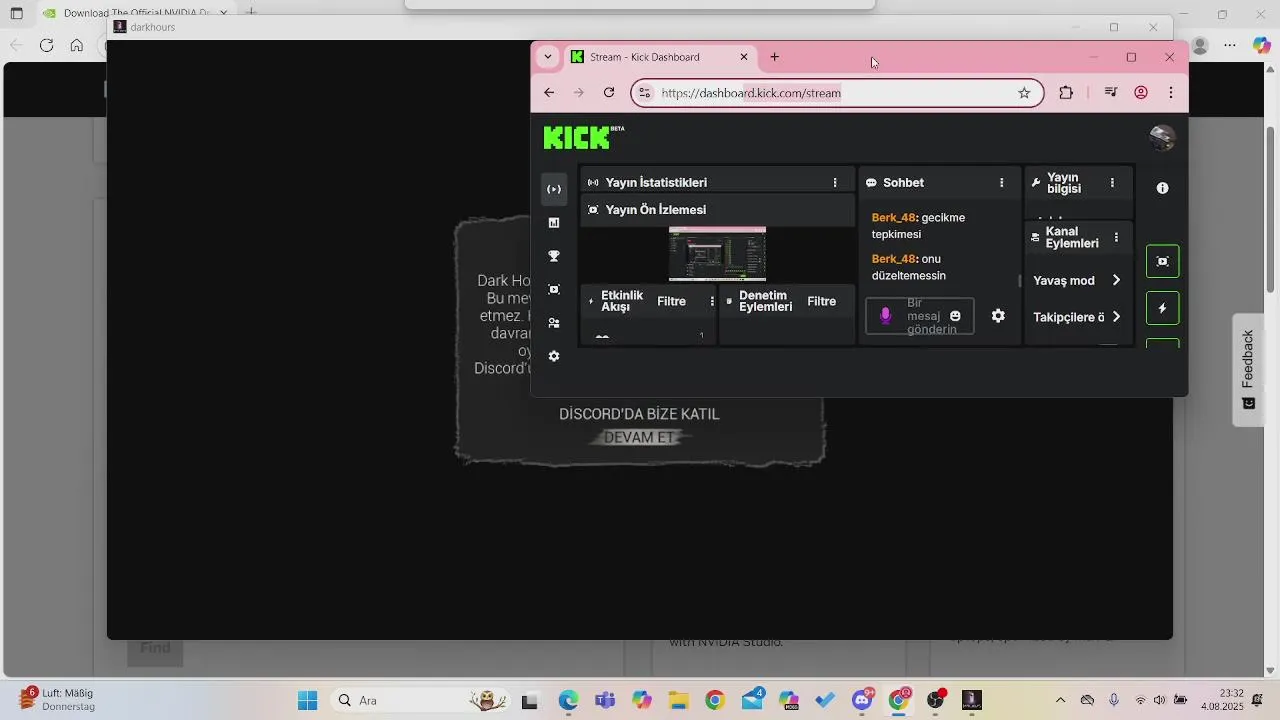Show hidden system tray icons
The width and height of the screenshot is (1280, 720).
click(x=1061, y=700)
